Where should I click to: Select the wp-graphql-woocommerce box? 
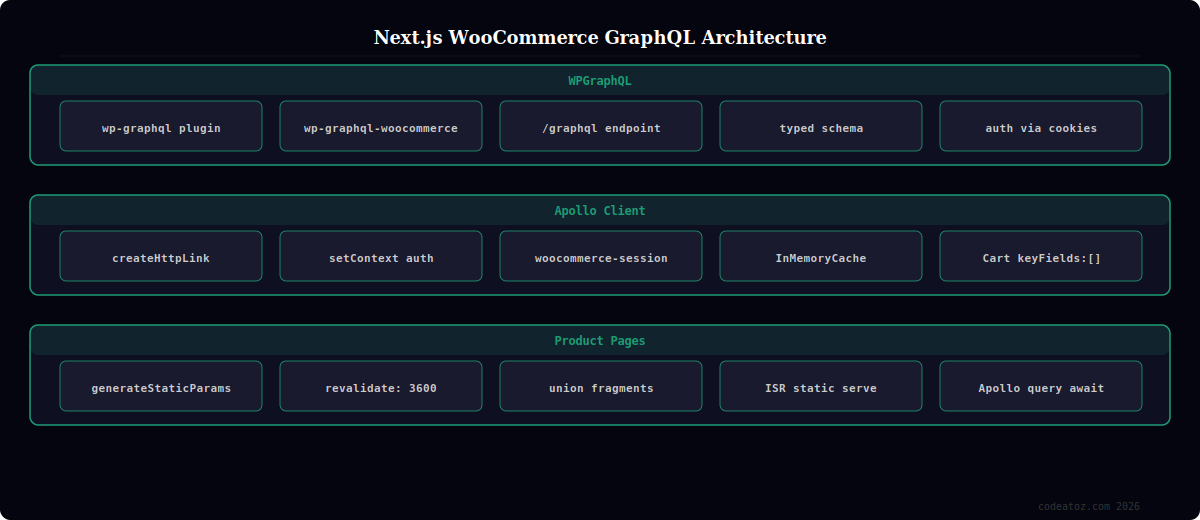381,126
